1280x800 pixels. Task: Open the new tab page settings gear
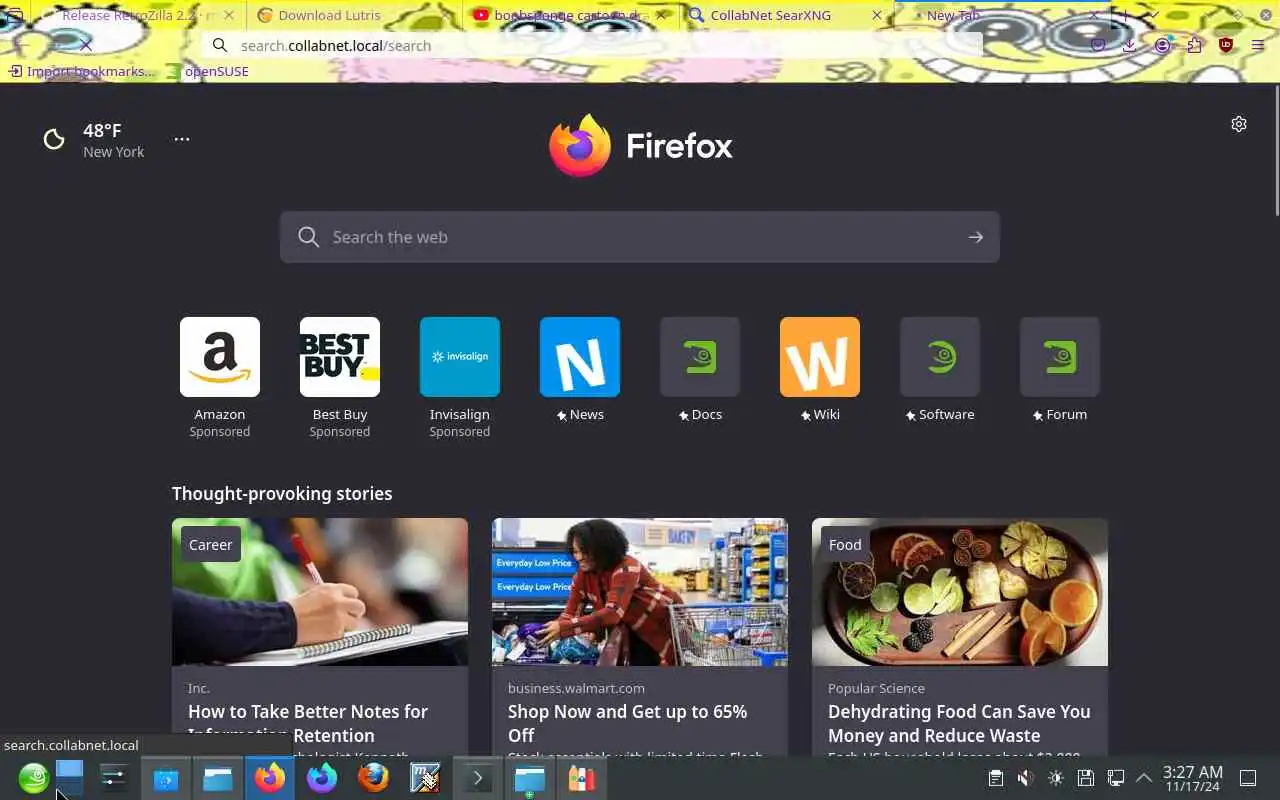pyautogui.click(x=1239, y=124)
